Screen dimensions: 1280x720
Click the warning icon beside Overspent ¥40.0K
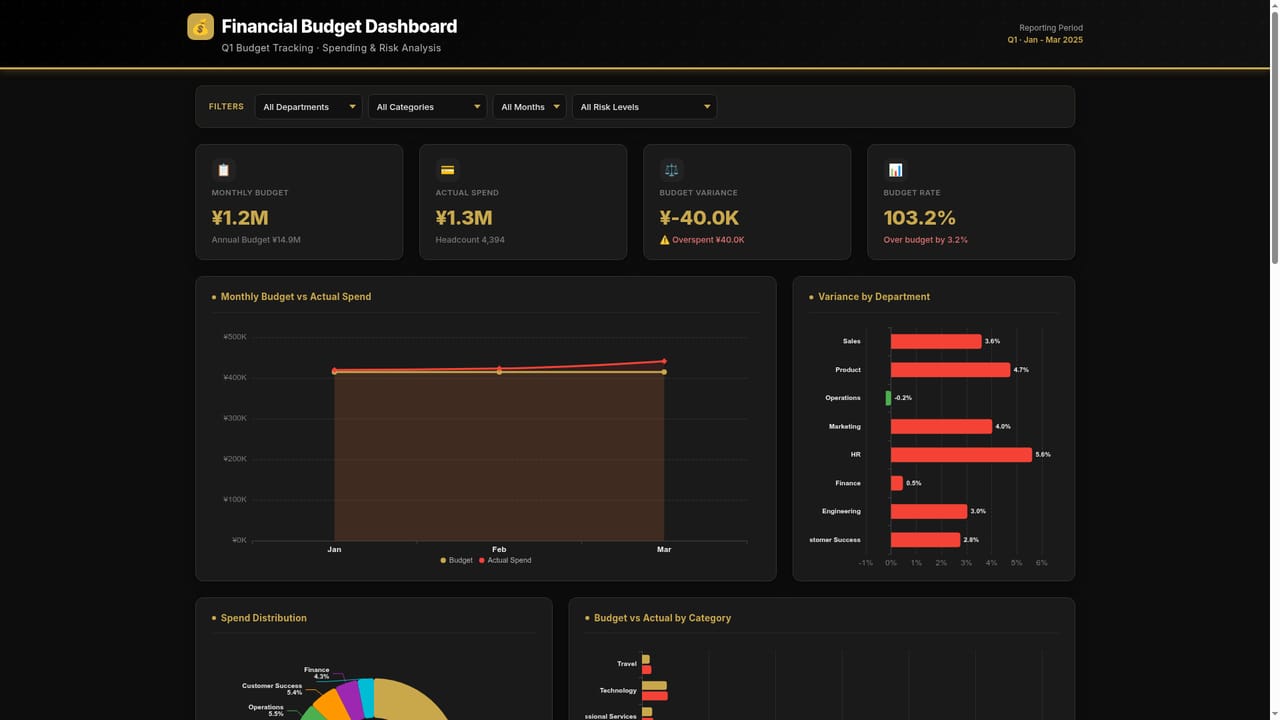(665, 240)
